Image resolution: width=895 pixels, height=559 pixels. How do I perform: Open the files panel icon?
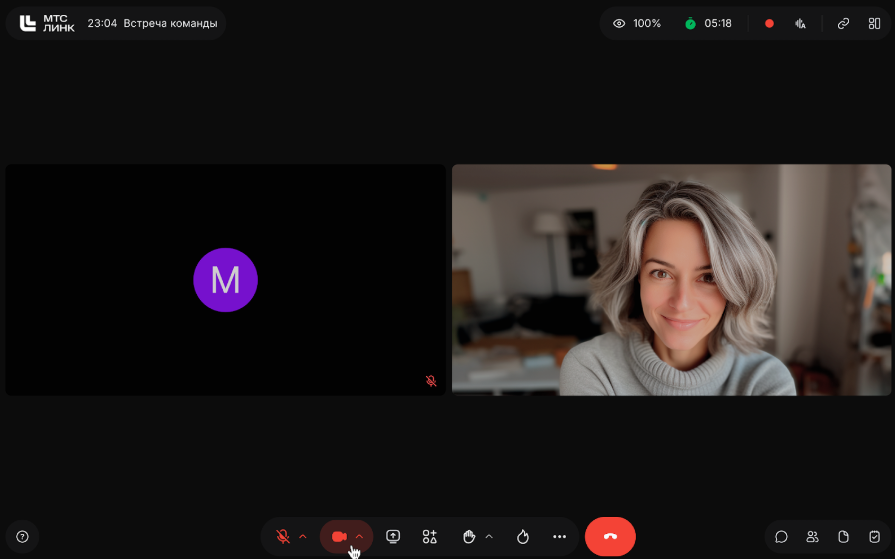pyautogui.click(x=843, y=537)
